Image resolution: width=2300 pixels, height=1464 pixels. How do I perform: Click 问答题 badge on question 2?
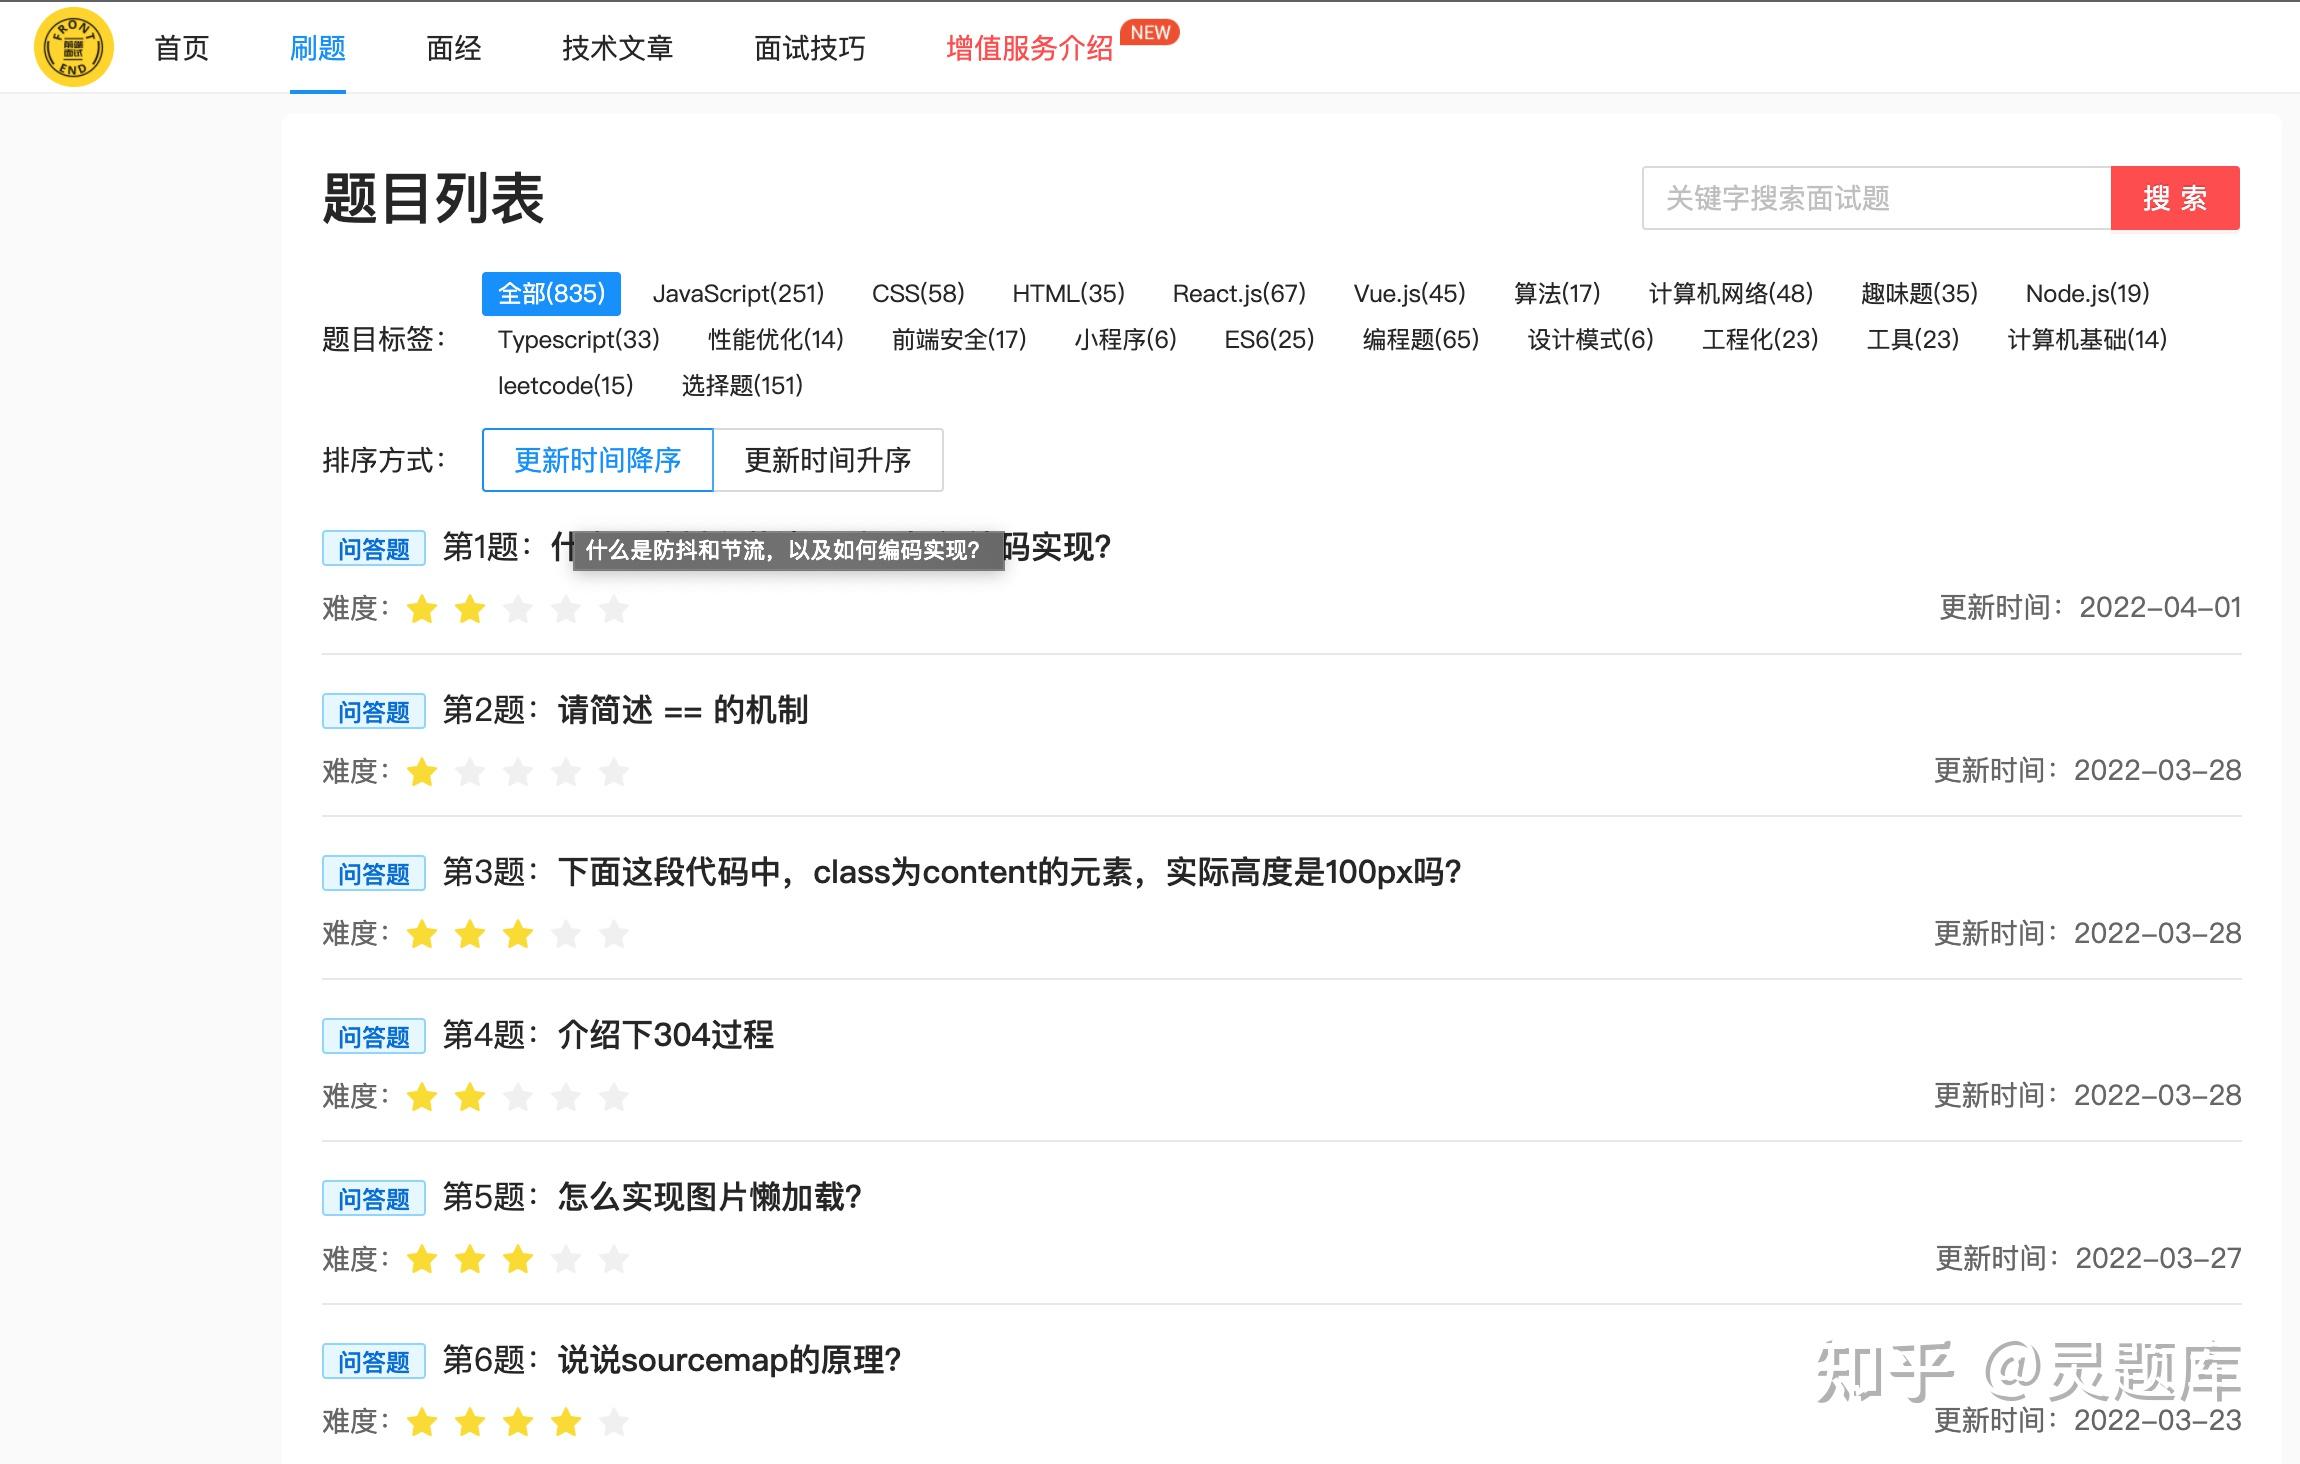click(x=374, y=711)
